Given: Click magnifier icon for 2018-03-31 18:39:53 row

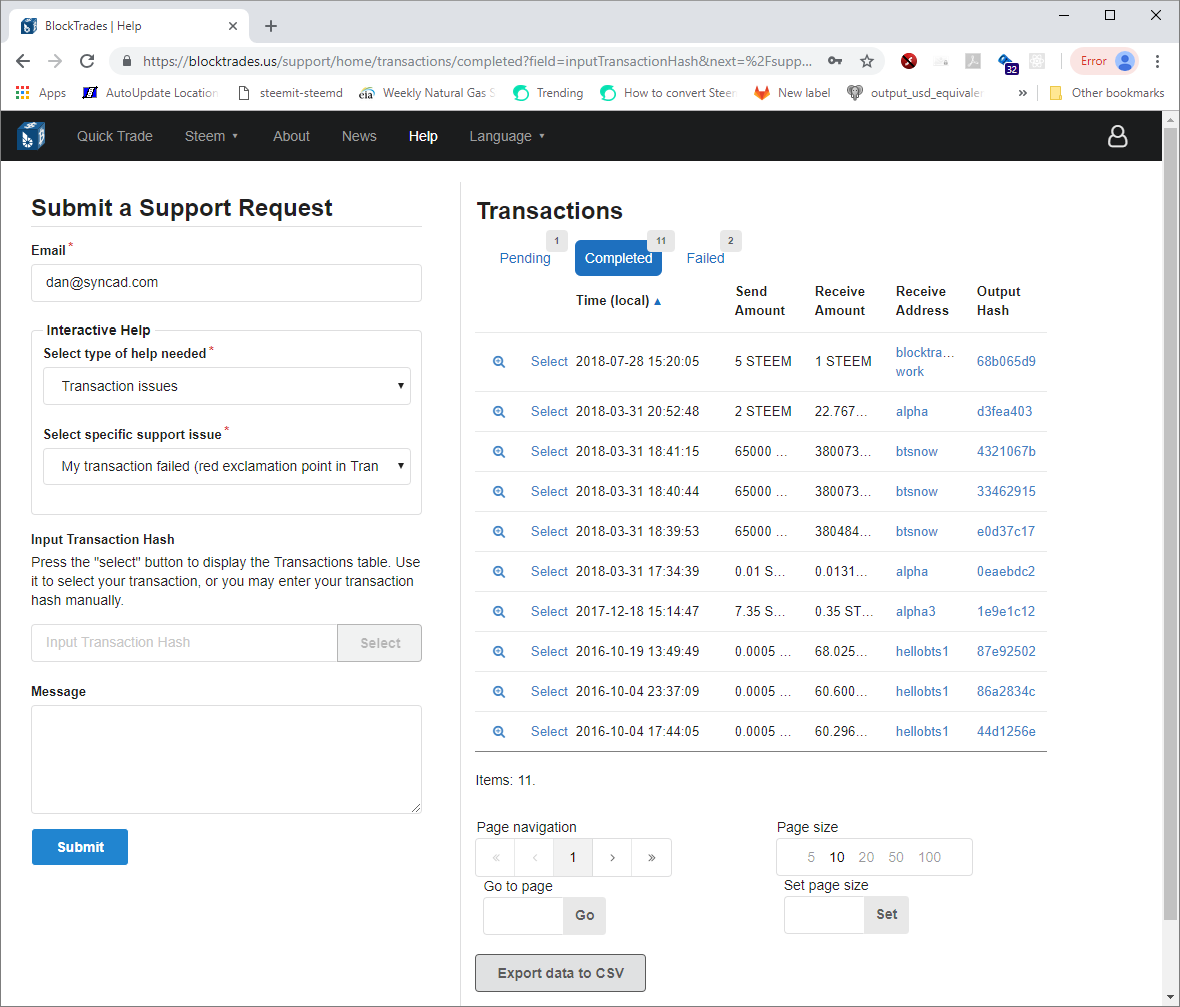Looking at the screenshot, I should click(499, 531).
